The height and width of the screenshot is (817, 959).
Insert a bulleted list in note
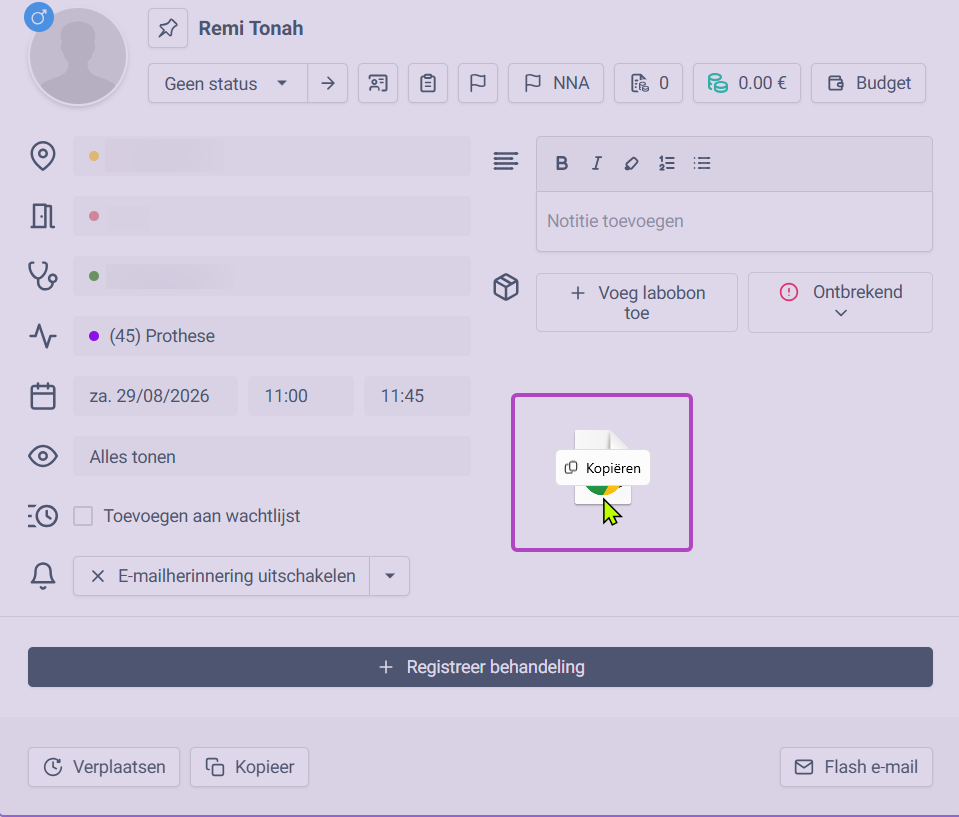point(702,163)
